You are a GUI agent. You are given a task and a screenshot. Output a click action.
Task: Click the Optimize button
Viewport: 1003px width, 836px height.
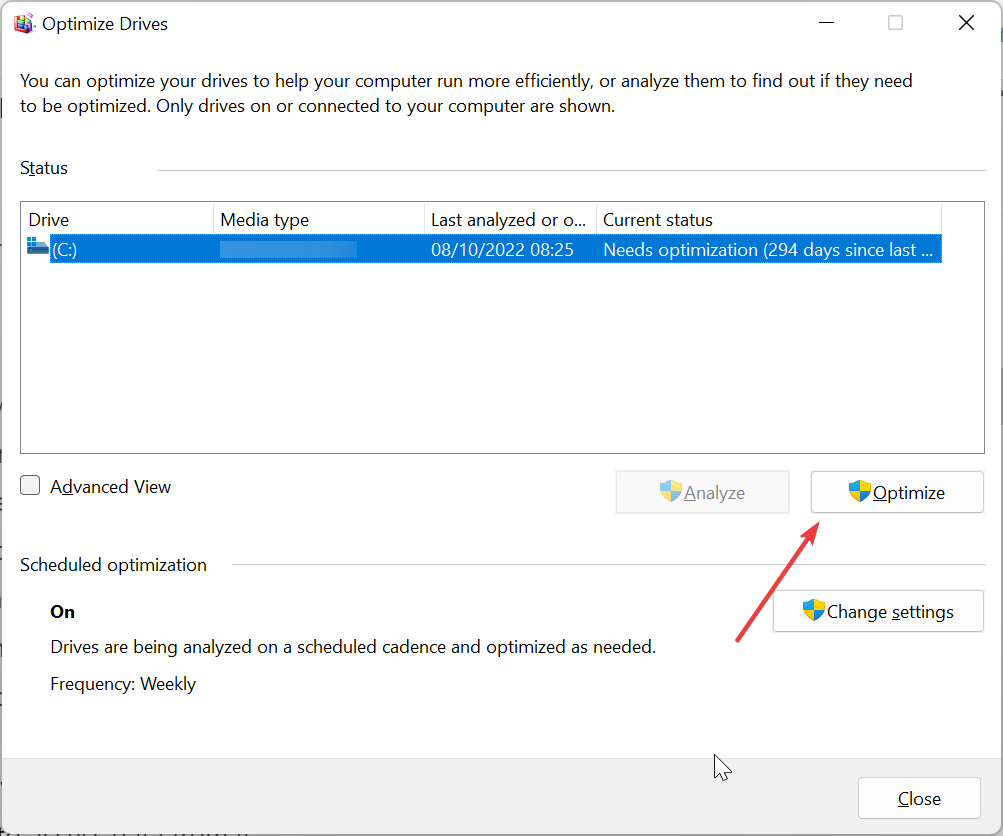897,492
